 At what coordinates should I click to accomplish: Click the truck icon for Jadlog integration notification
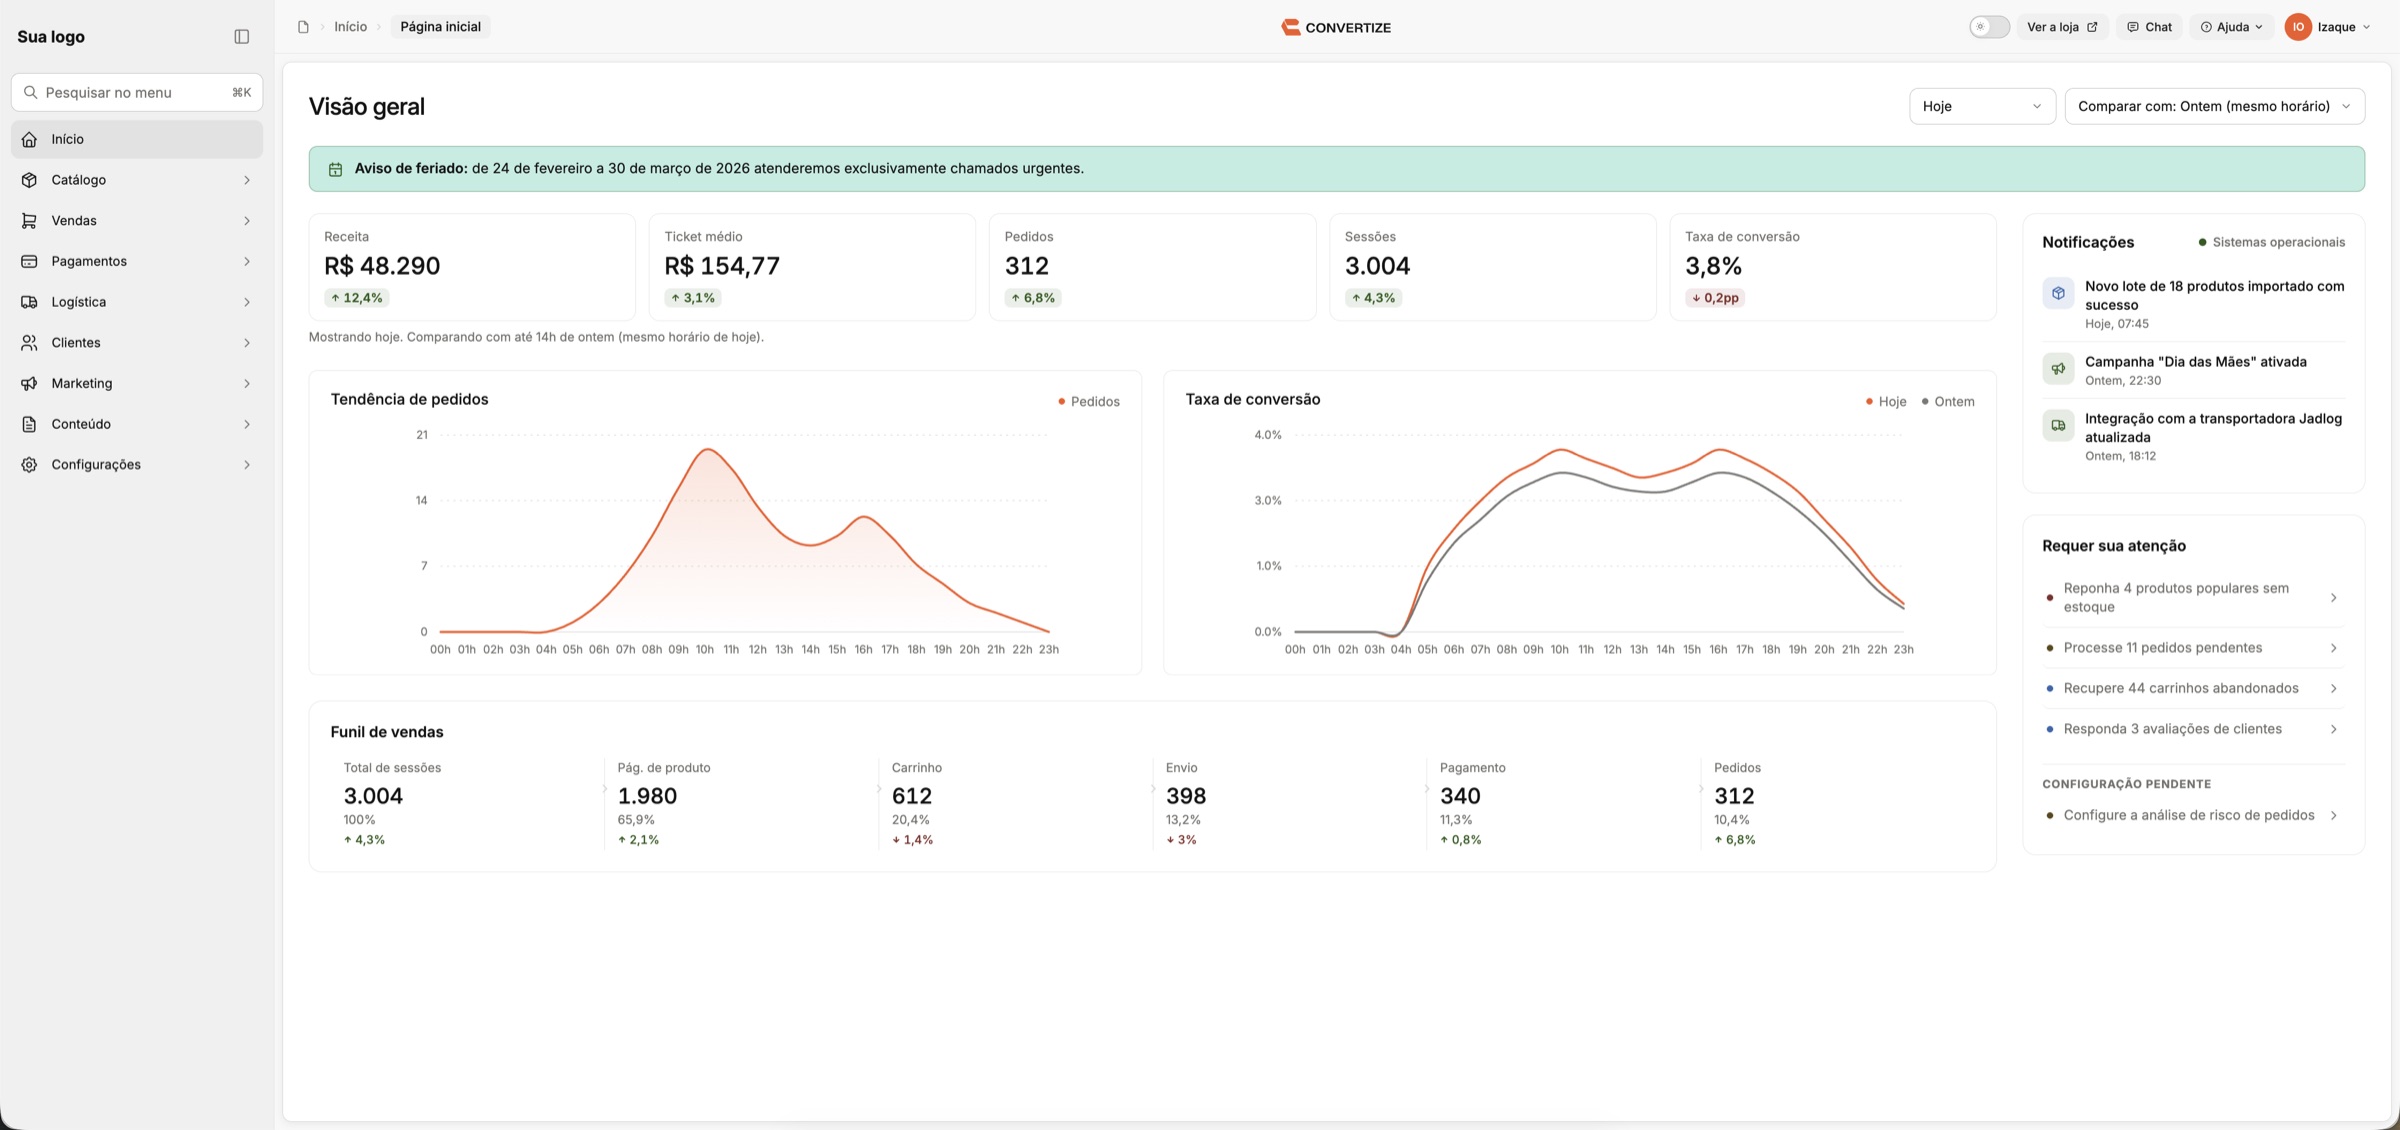2058,425
